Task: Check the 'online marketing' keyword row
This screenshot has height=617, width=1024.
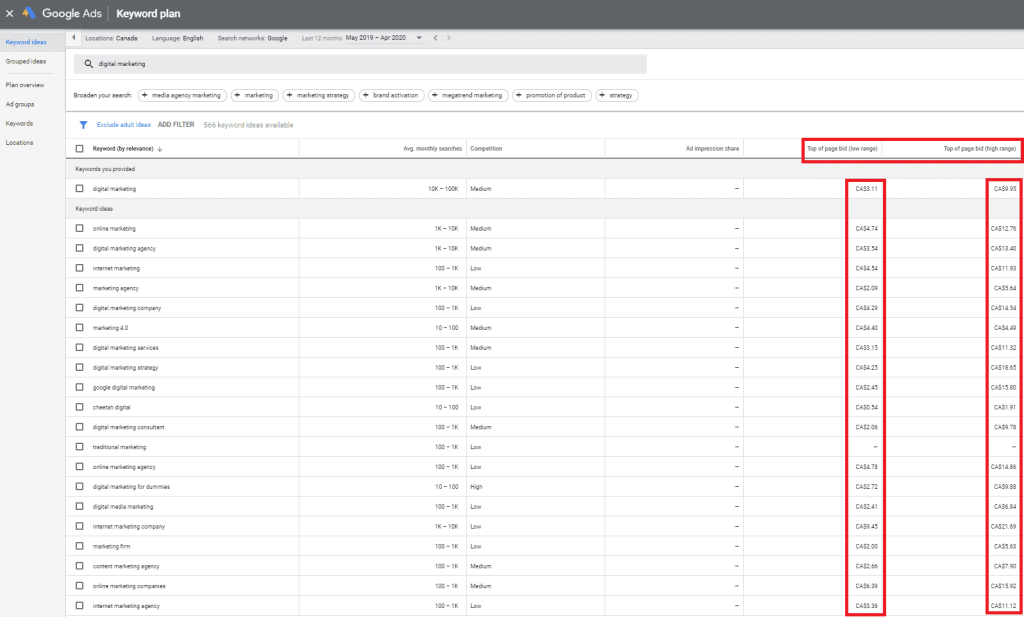Action: pyautogui.click(x=80, y=229)
